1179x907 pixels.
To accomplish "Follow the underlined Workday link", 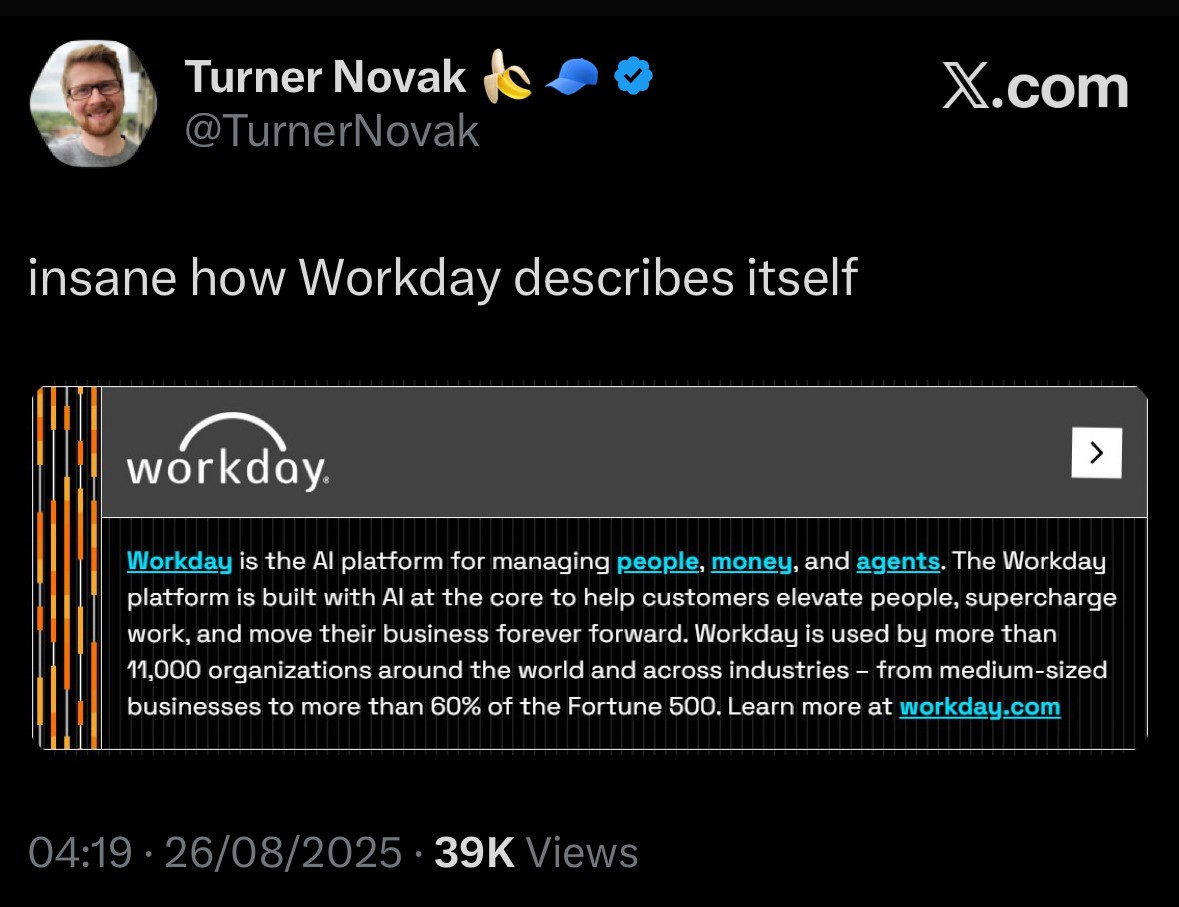I will pos(179,561).
